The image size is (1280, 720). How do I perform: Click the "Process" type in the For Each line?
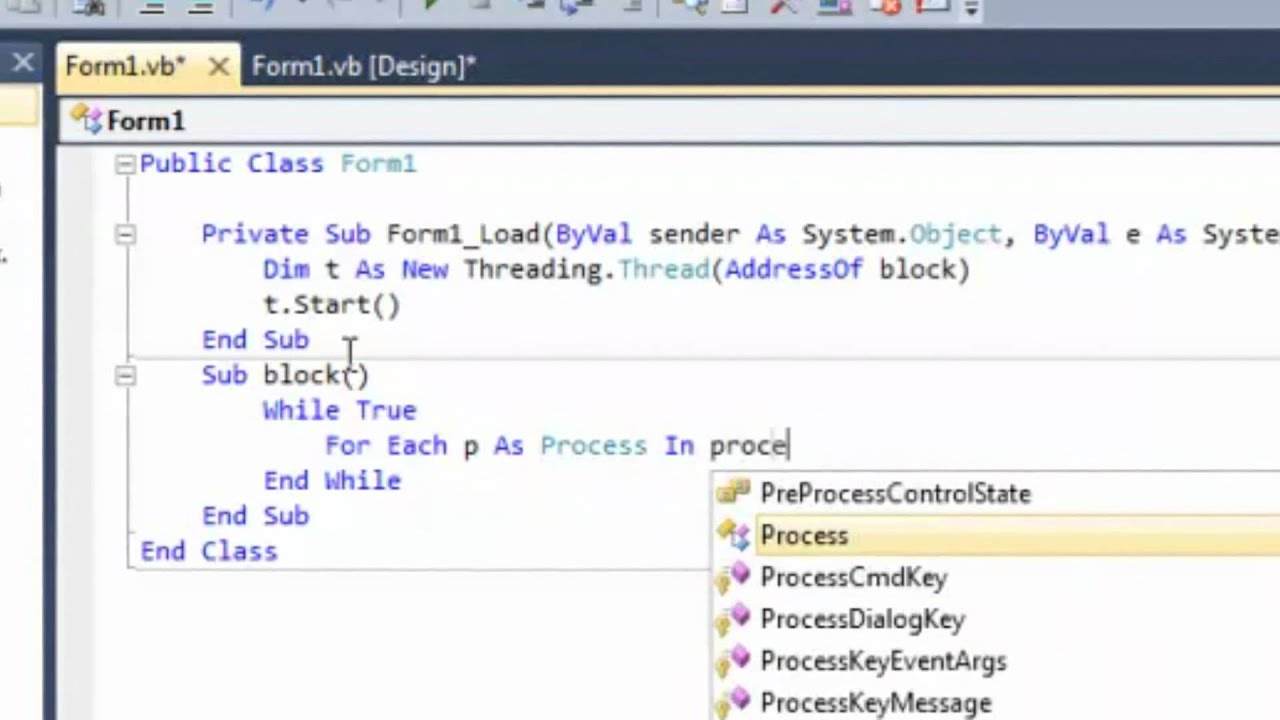point(593,445)
